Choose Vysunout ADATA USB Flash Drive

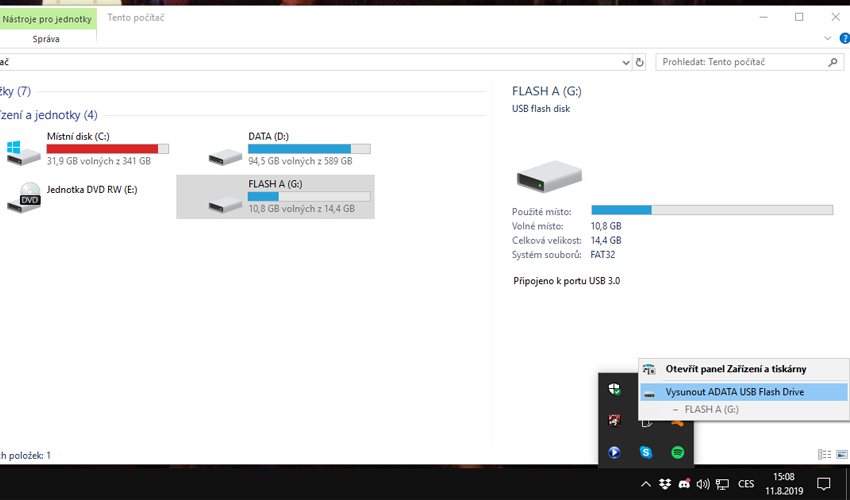pos(734,392)
